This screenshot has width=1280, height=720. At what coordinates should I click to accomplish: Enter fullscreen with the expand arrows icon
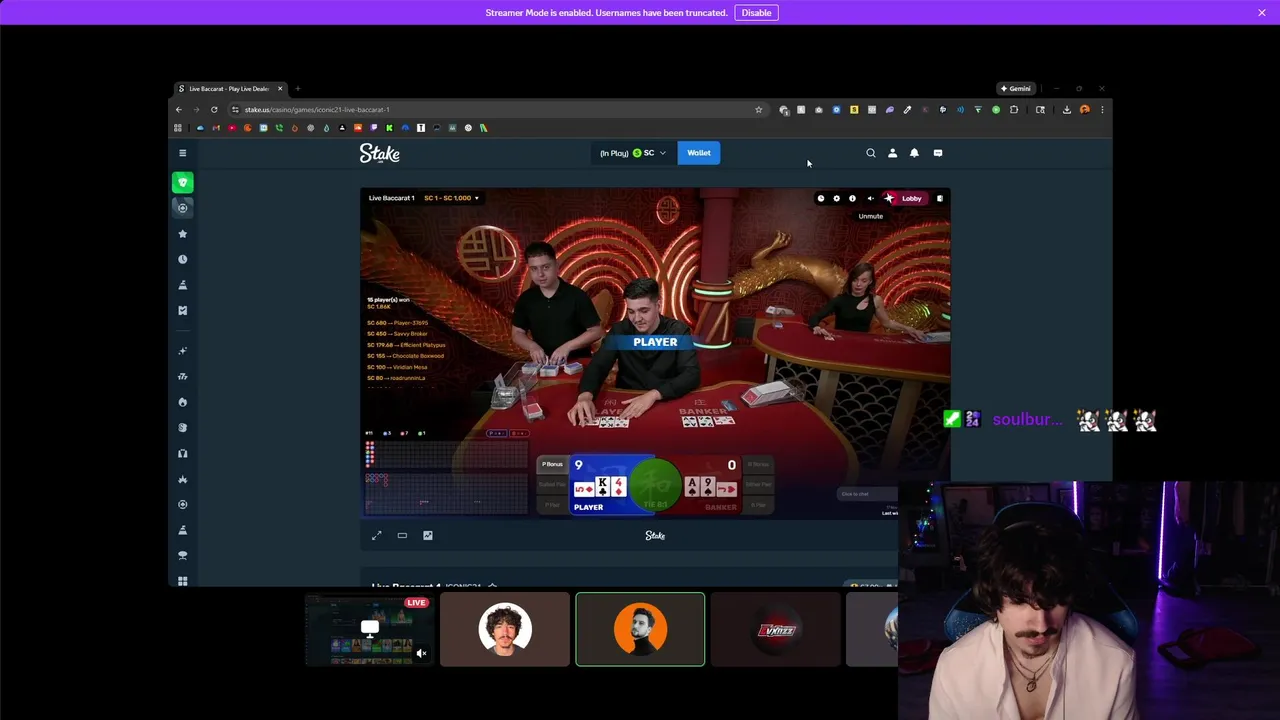[377, 536]
